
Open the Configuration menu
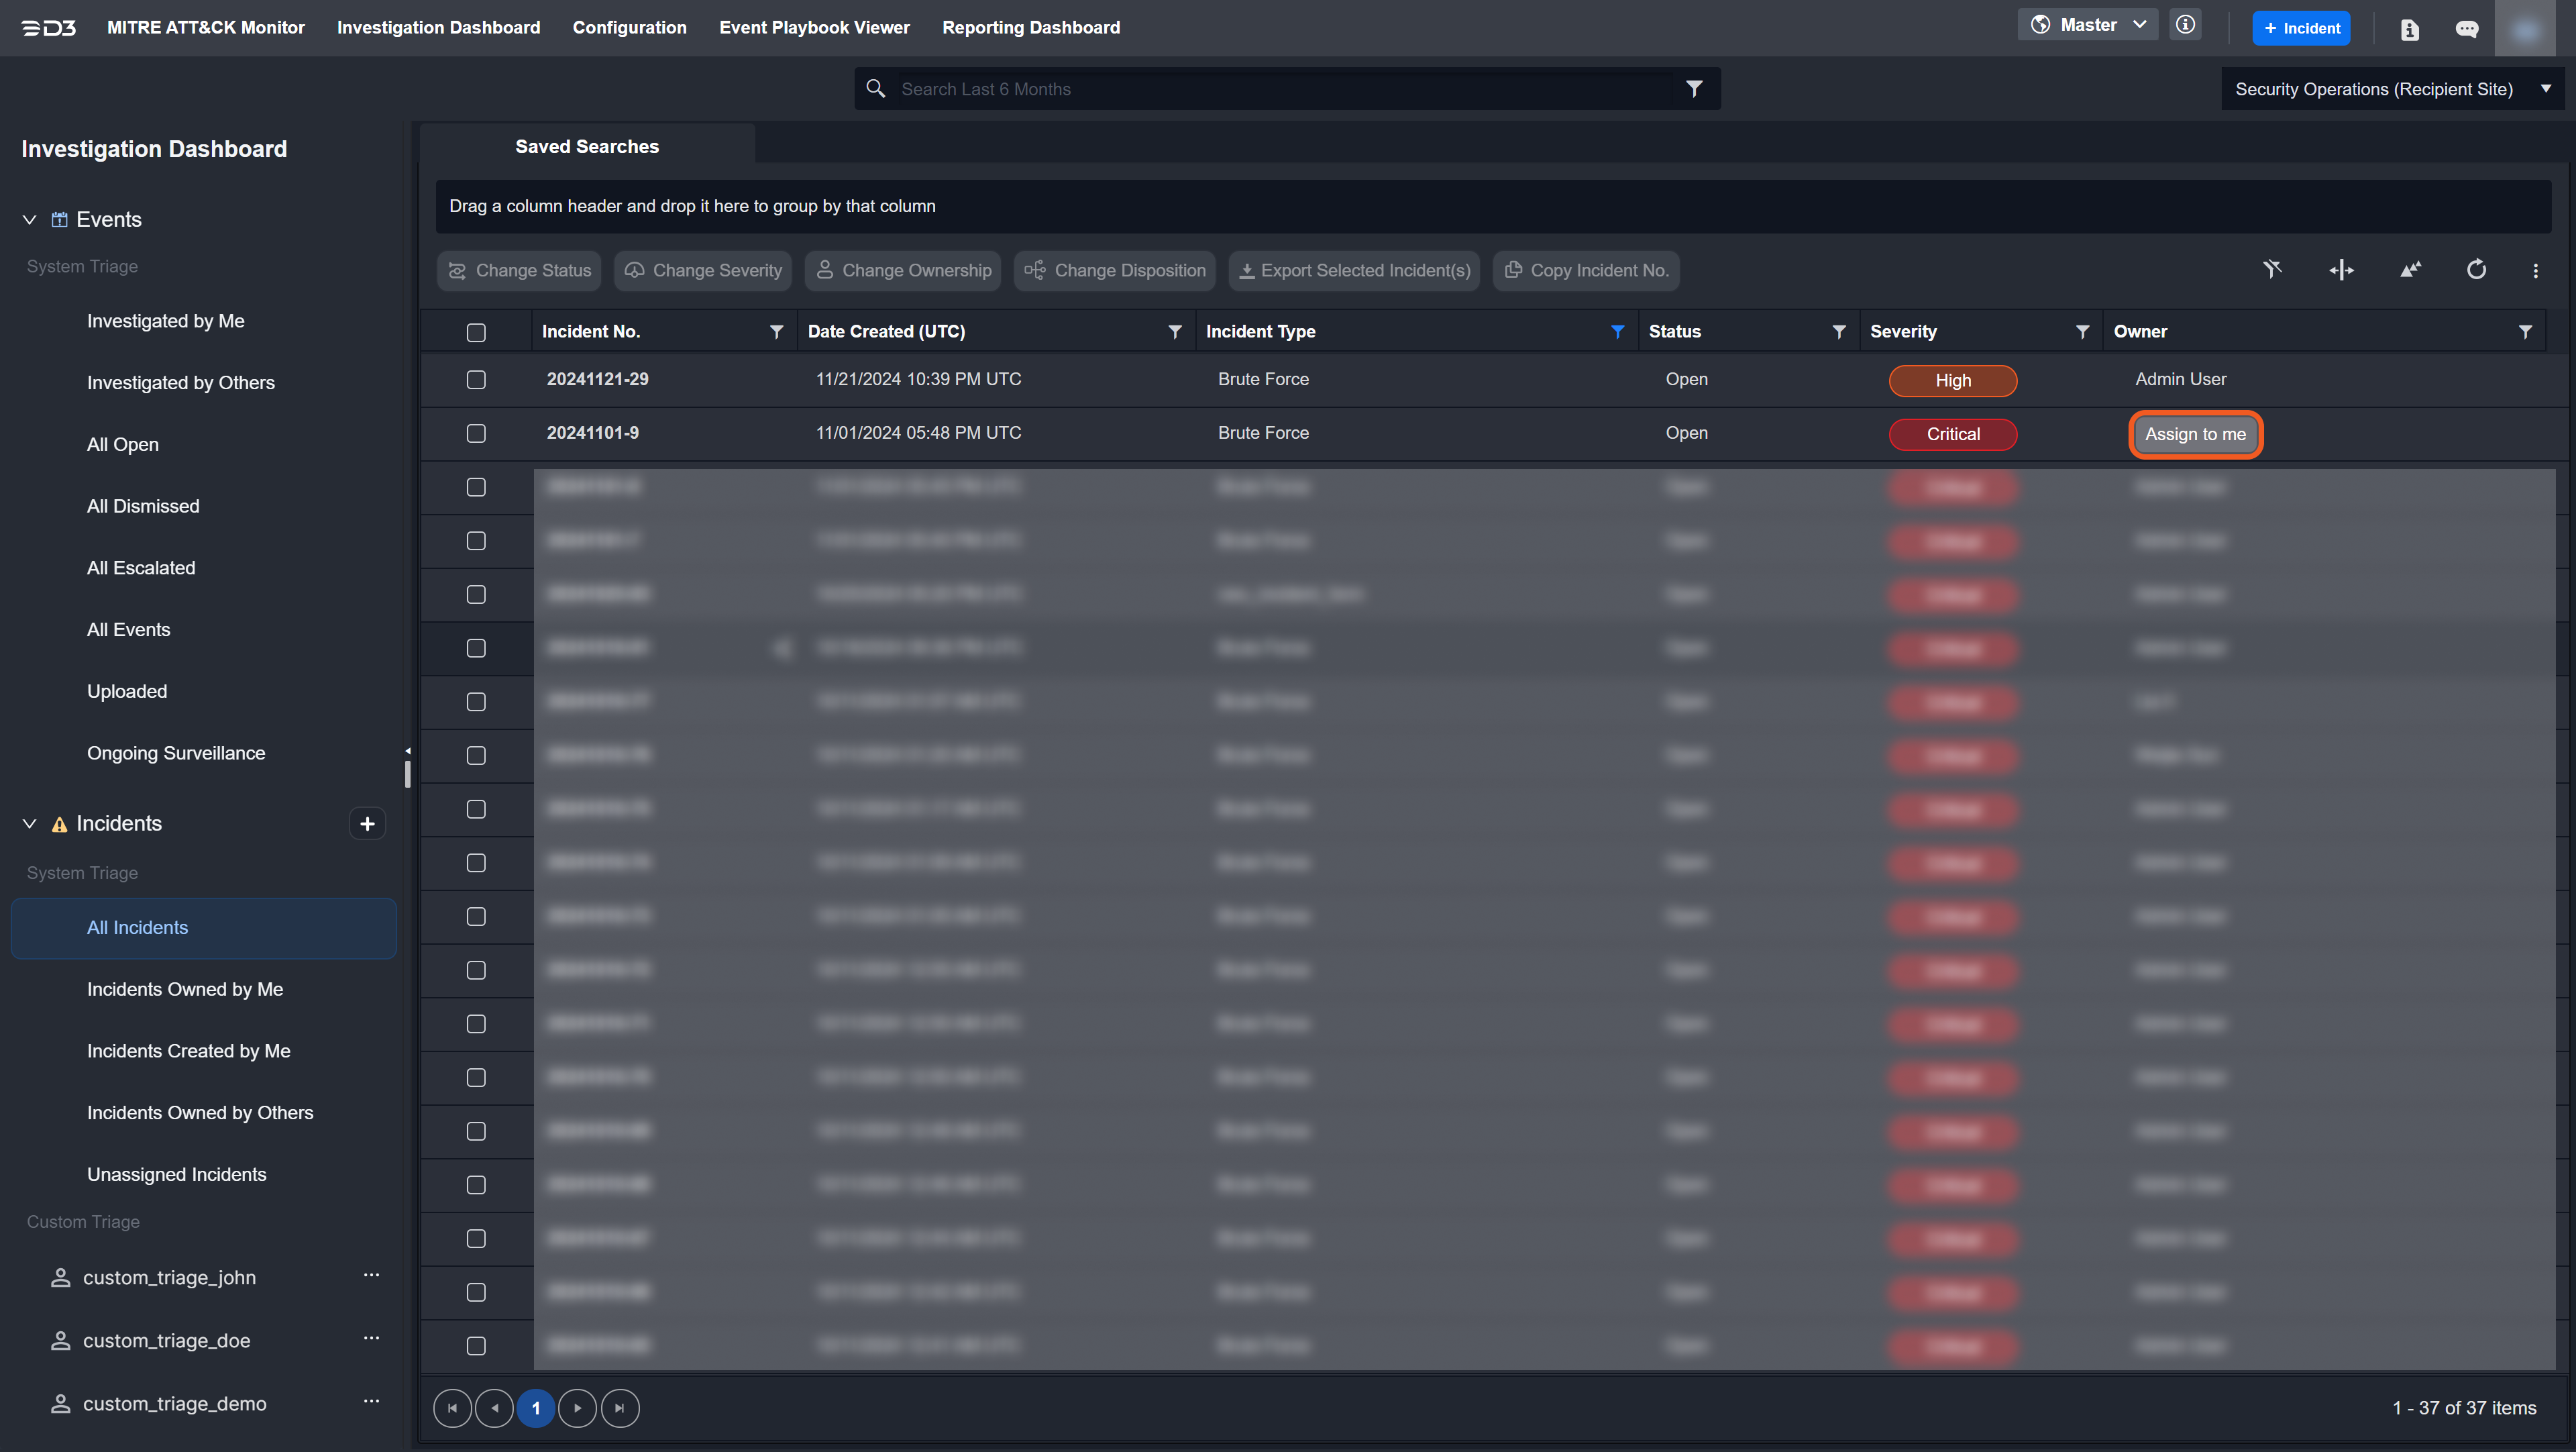click(629, 27)
